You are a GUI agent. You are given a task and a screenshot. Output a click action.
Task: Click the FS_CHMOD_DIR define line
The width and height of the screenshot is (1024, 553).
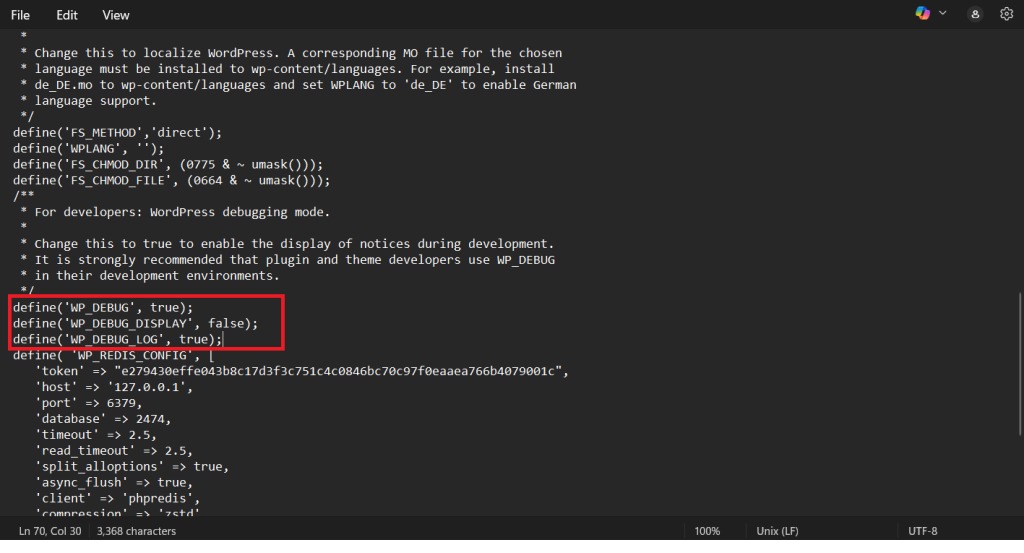pyautogui.click(x=168, y=164)
